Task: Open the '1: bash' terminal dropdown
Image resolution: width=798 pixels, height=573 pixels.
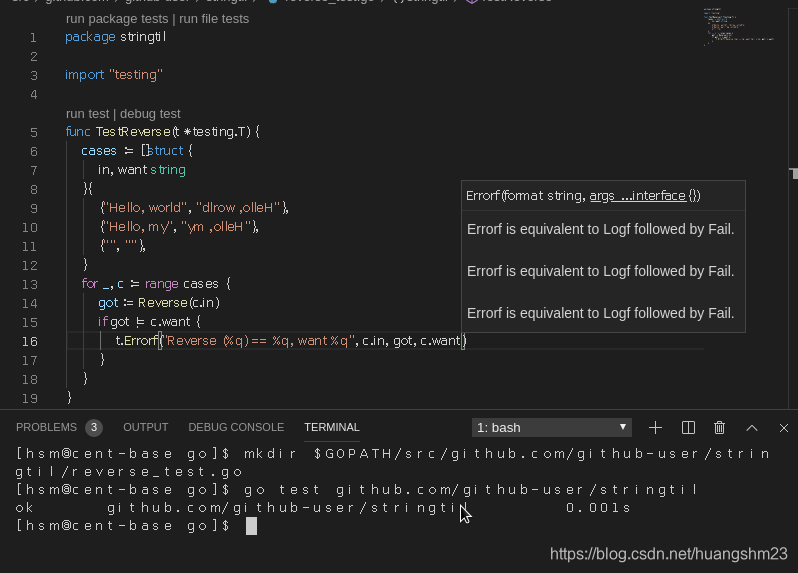Action: pos(552,427)
